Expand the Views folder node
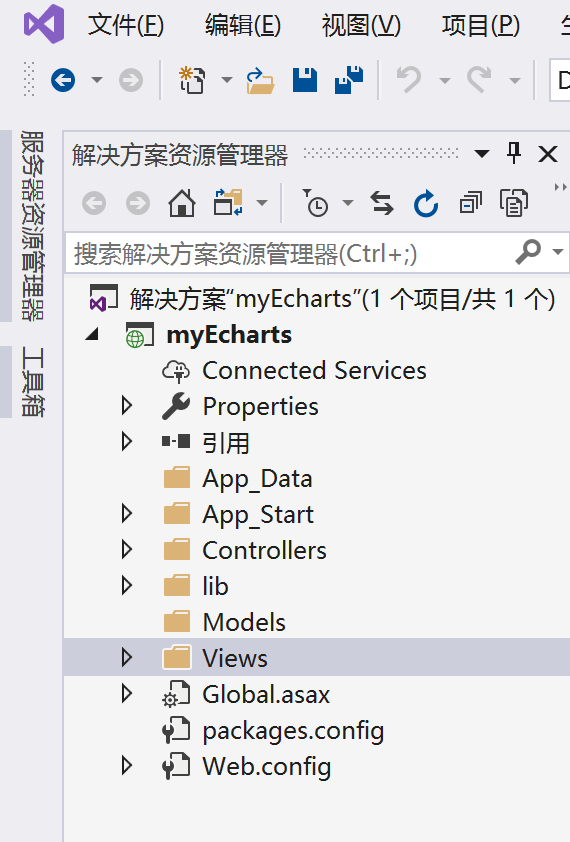570x842 pixels. click(x=127, y=657)
